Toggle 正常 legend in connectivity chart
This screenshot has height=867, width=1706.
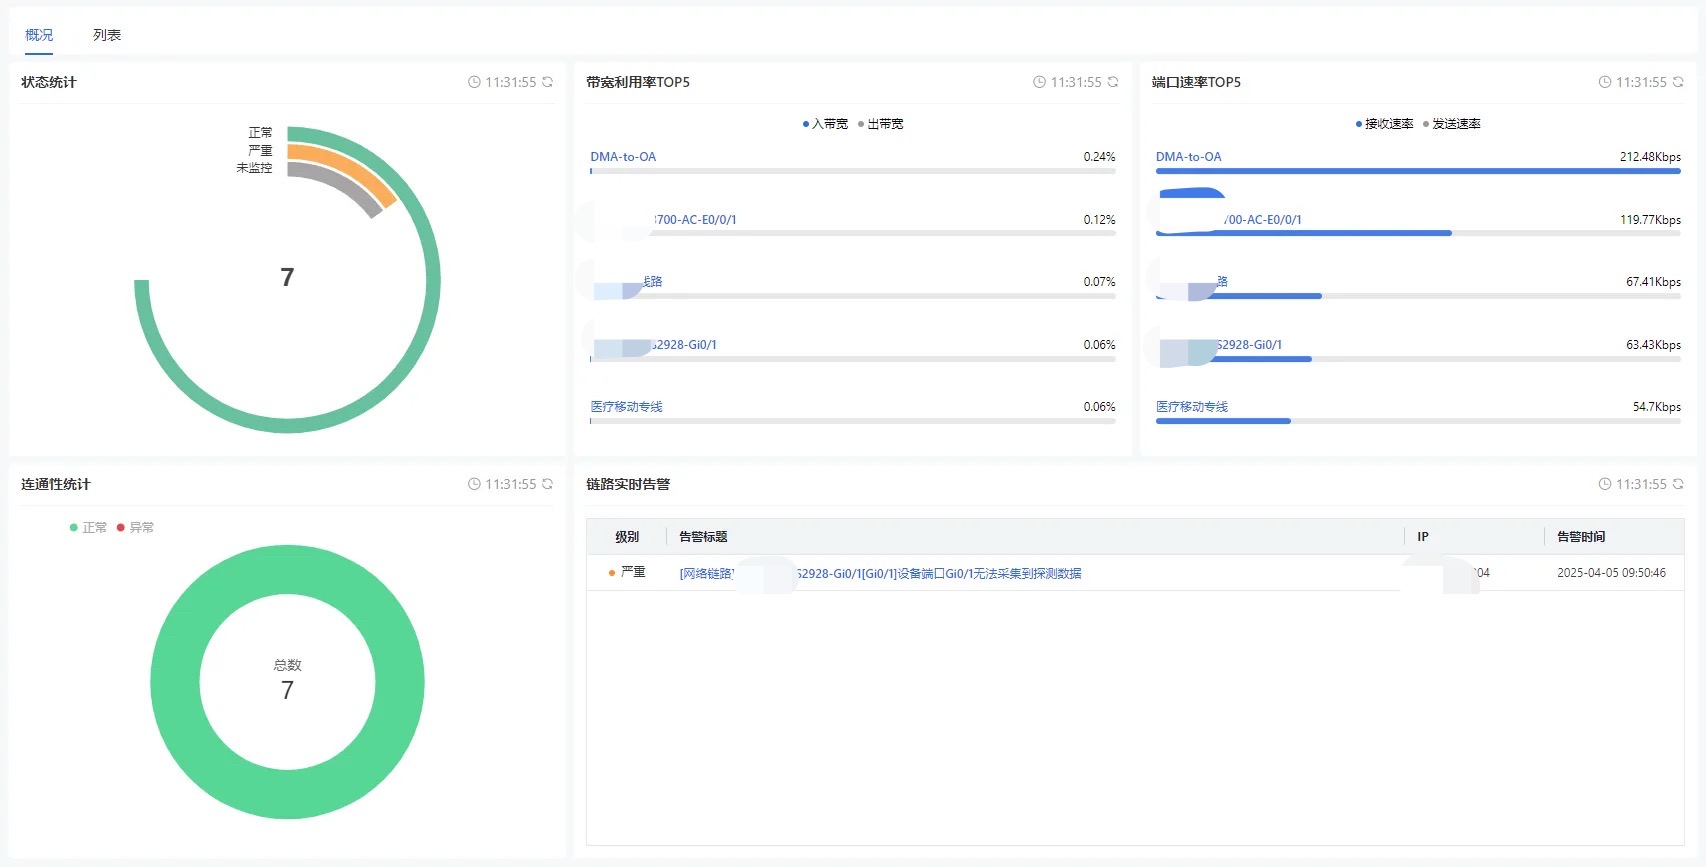88,527
